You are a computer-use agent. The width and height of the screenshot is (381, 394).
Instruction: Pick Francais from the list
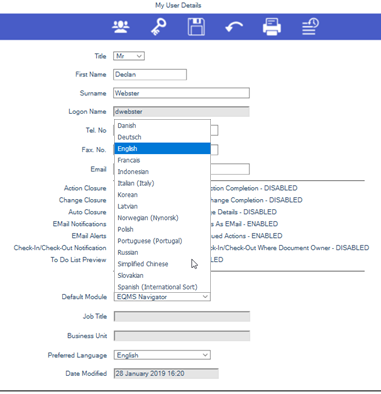coord(162,160)
